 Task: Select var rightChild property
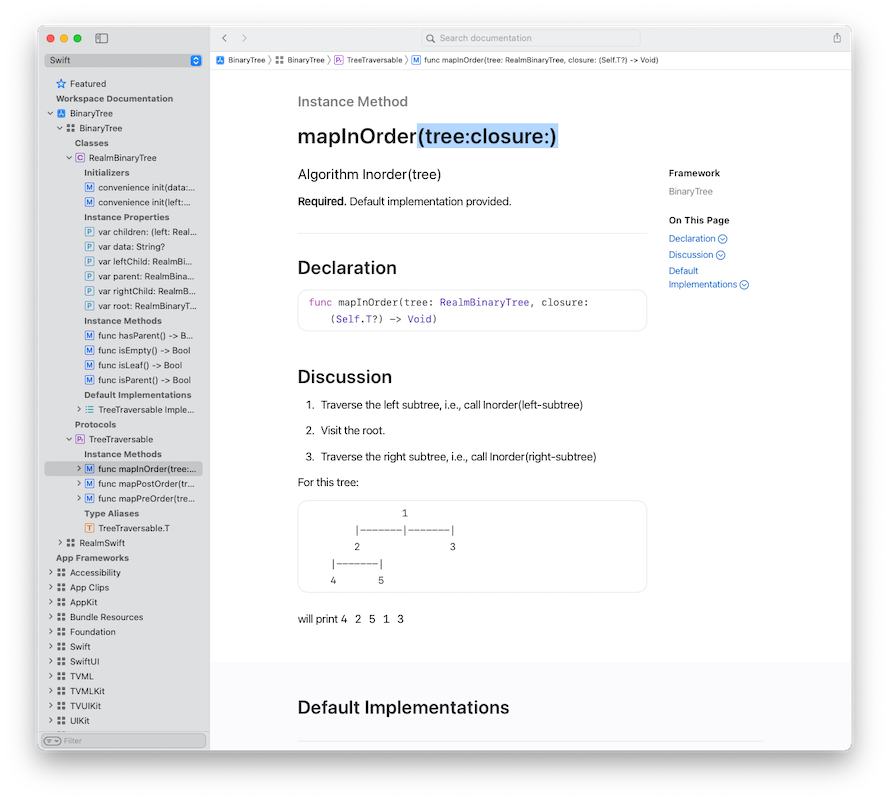(146, 291)
